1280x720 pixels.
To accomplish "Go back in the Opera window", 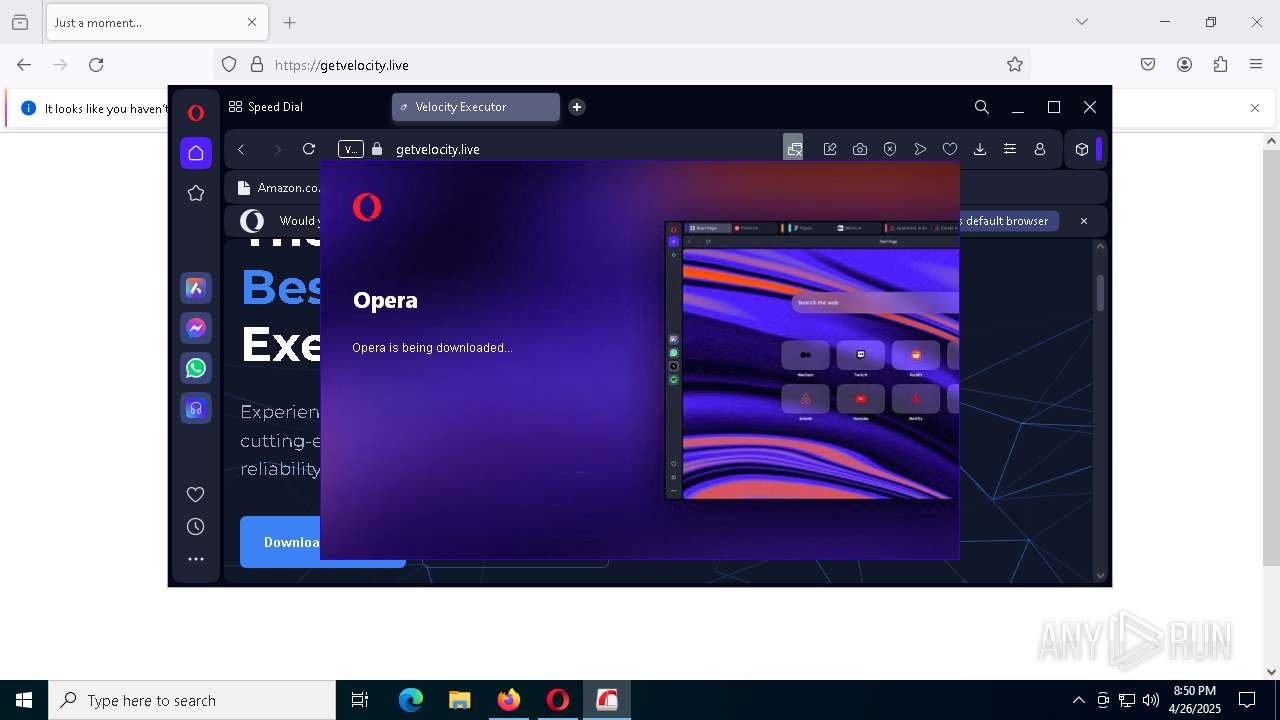I will 241,149.
